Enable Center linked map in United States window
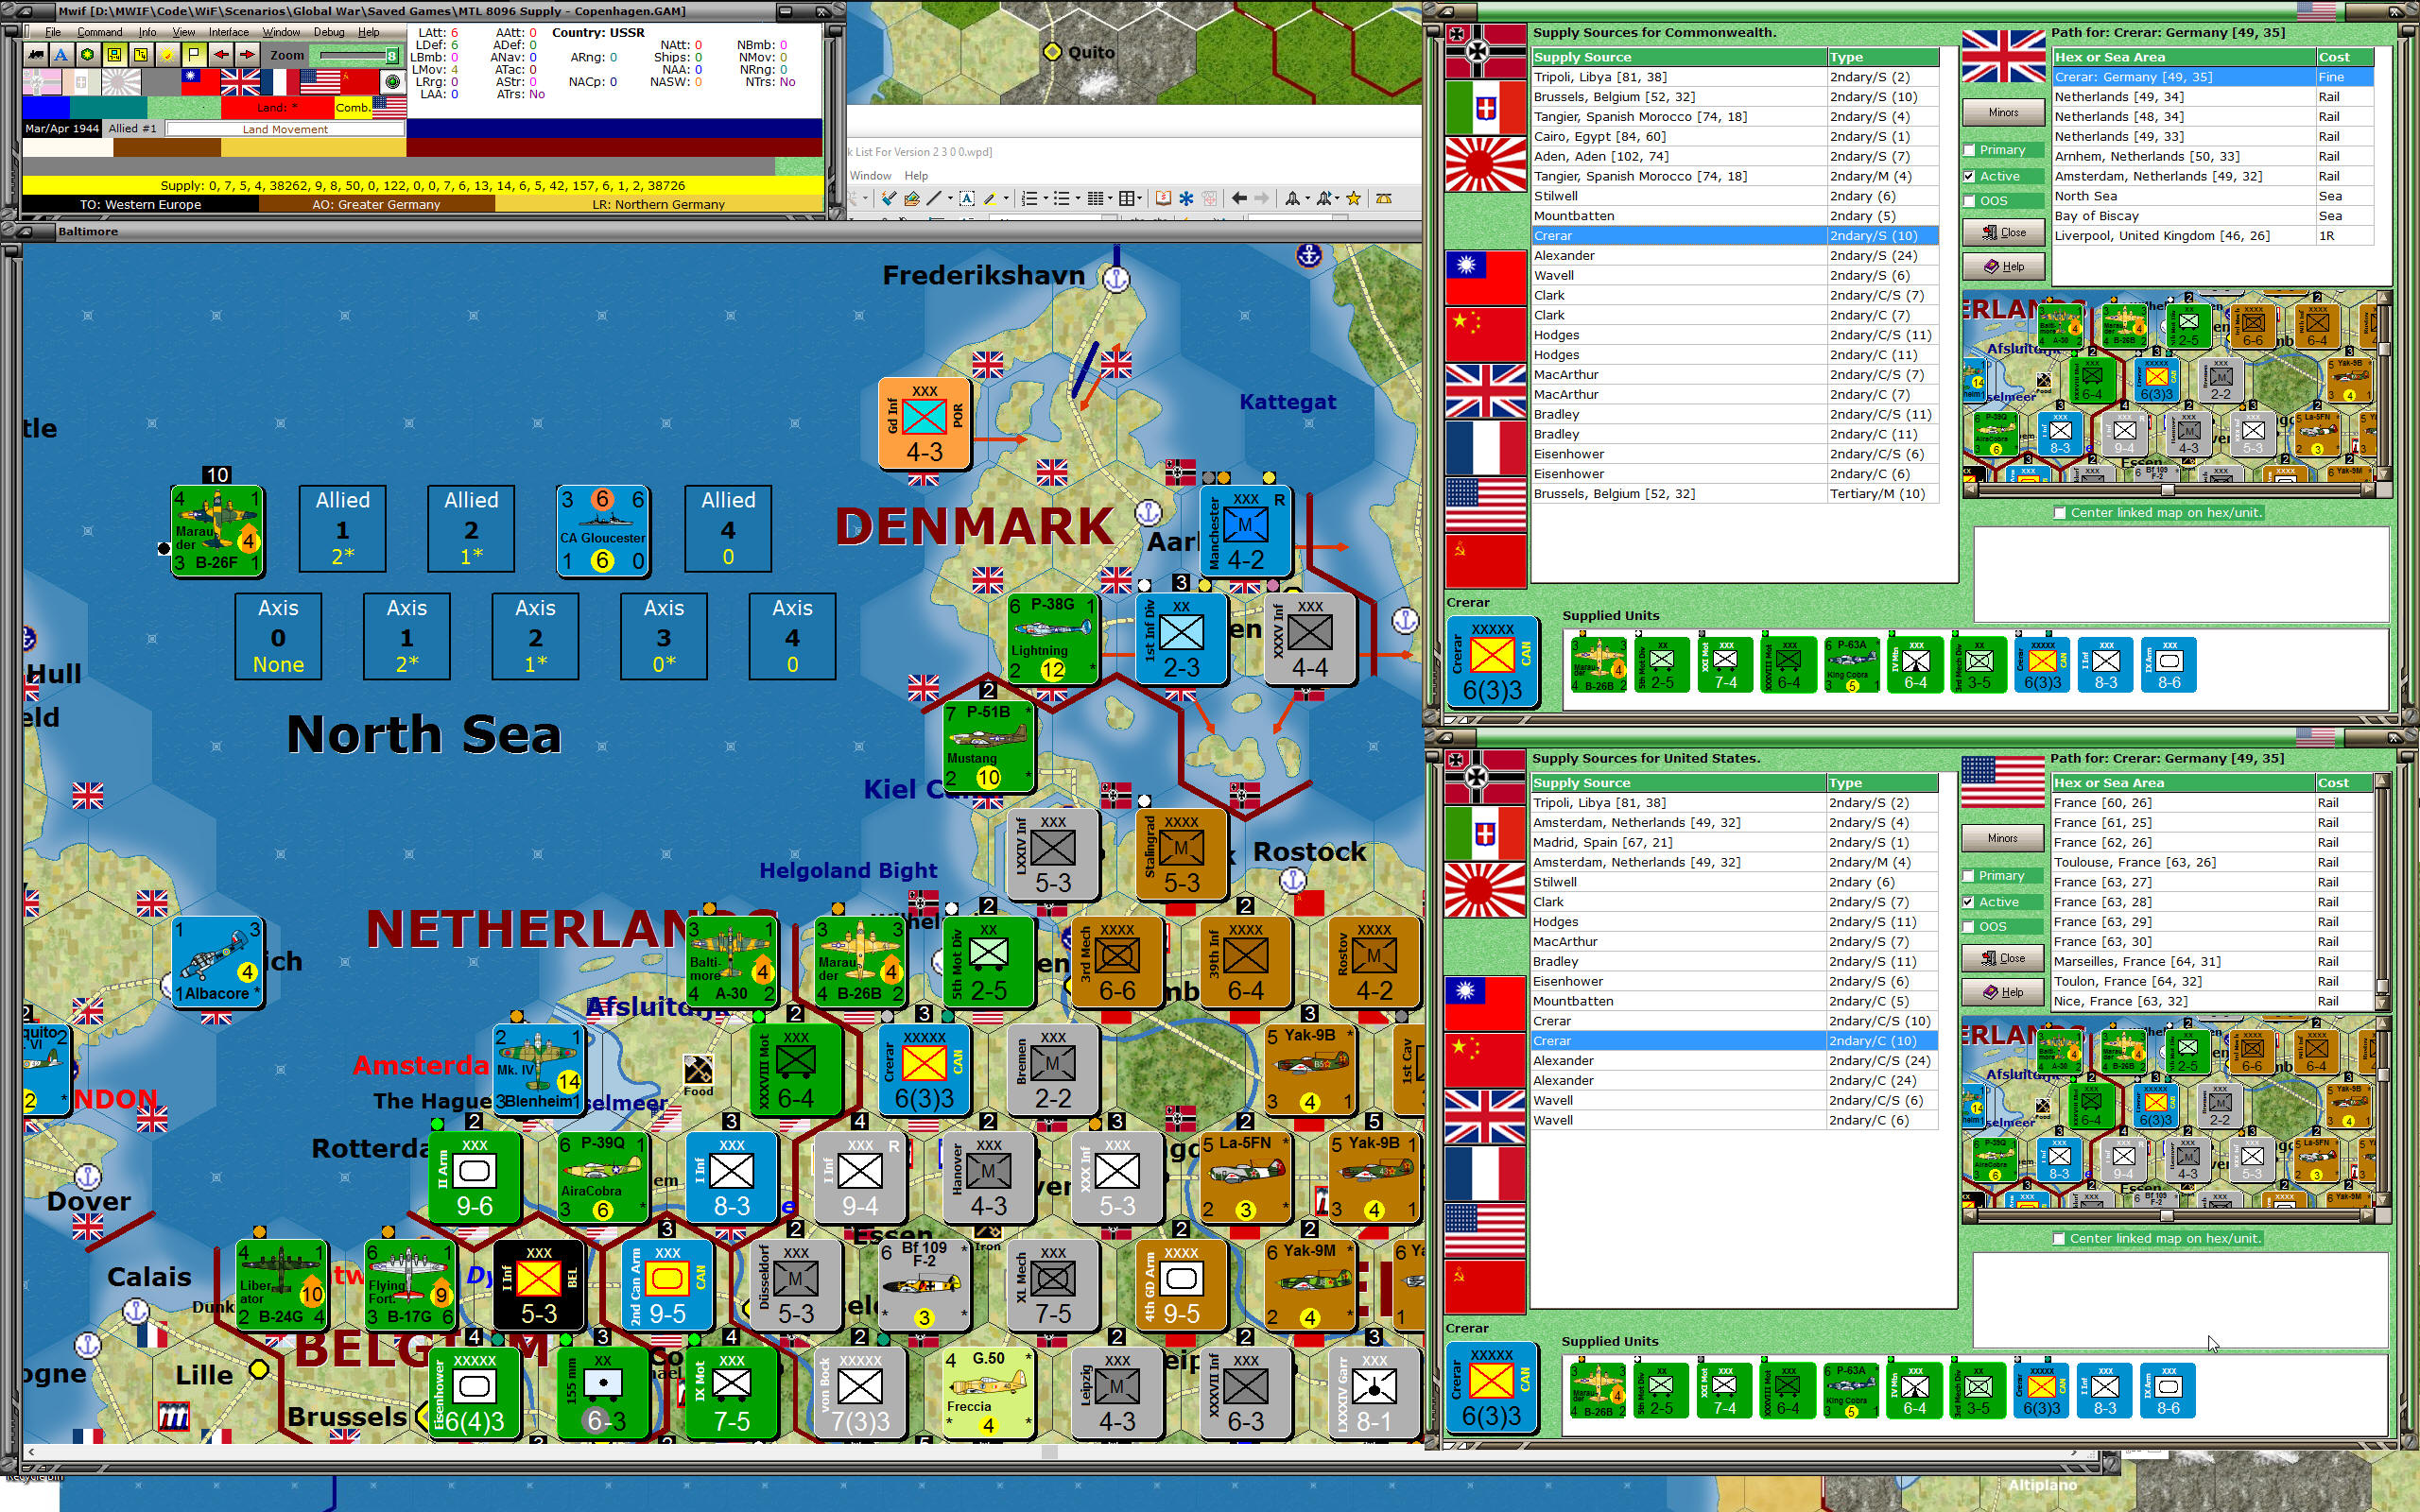The height and width of the screenshot is (1512, 2420). (2058, 1239)
